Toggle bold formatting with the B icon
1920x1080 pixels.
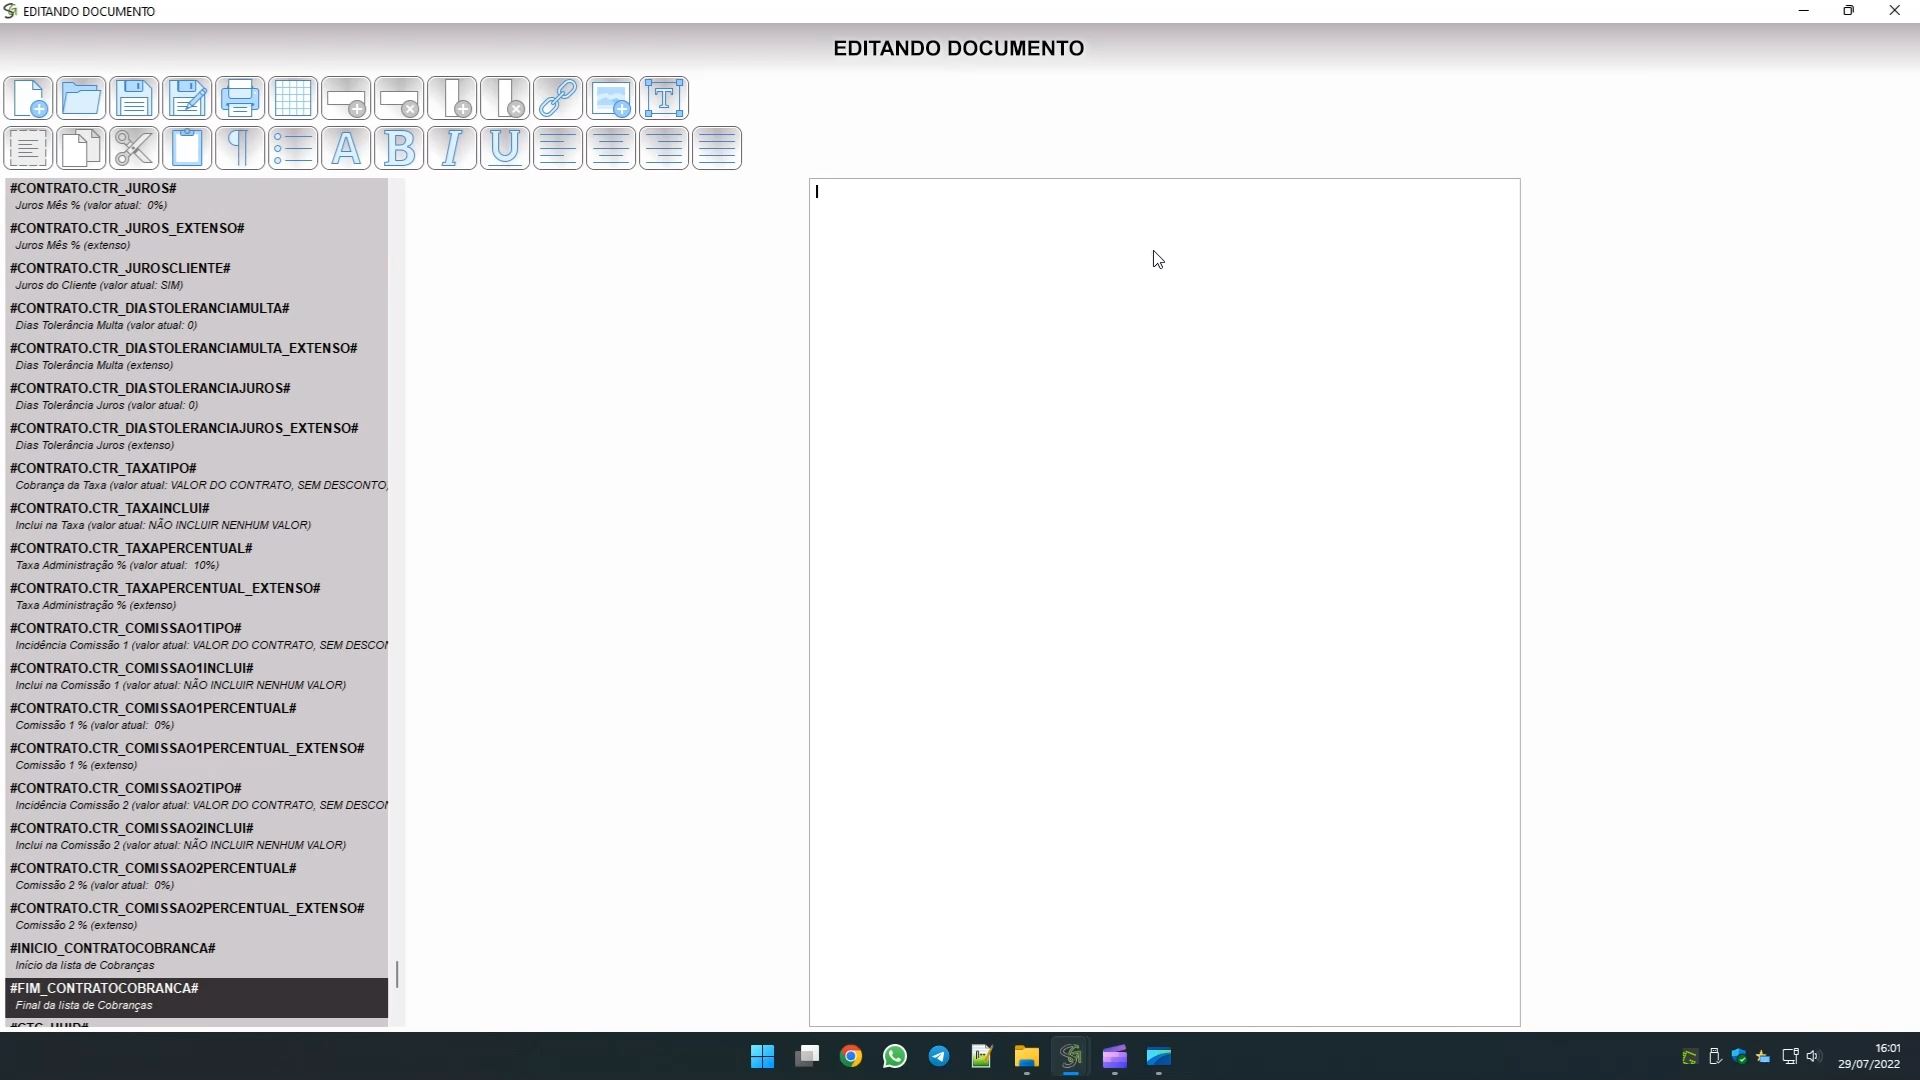pos(399,148)
